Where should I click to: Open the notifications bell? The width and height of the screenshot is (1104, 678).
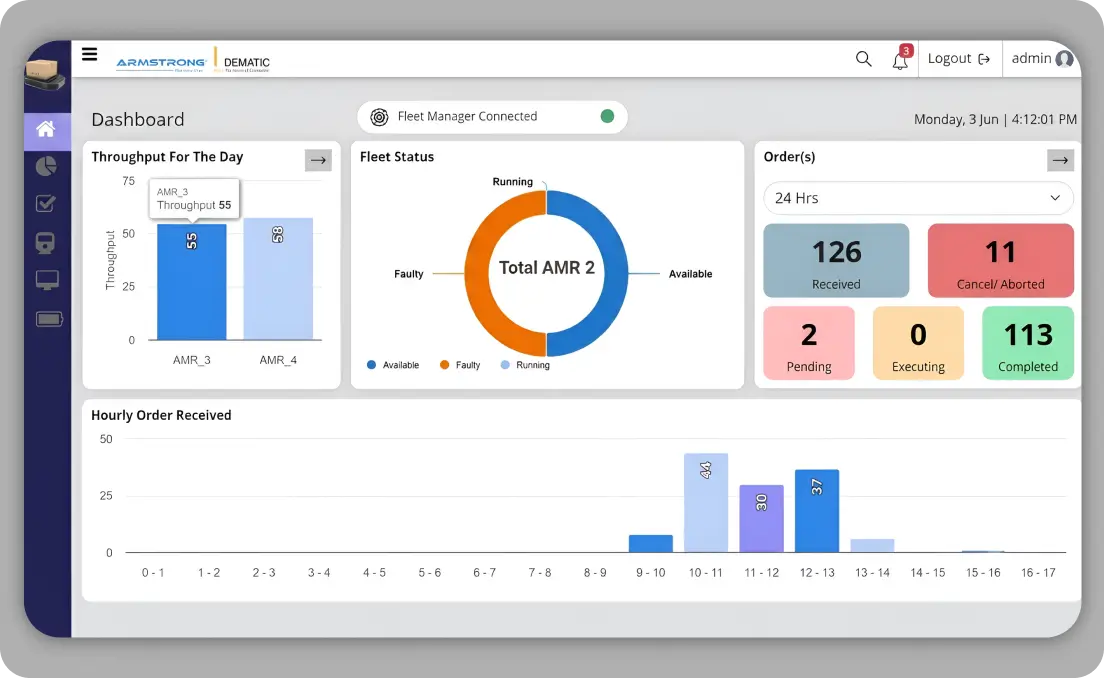901,59
